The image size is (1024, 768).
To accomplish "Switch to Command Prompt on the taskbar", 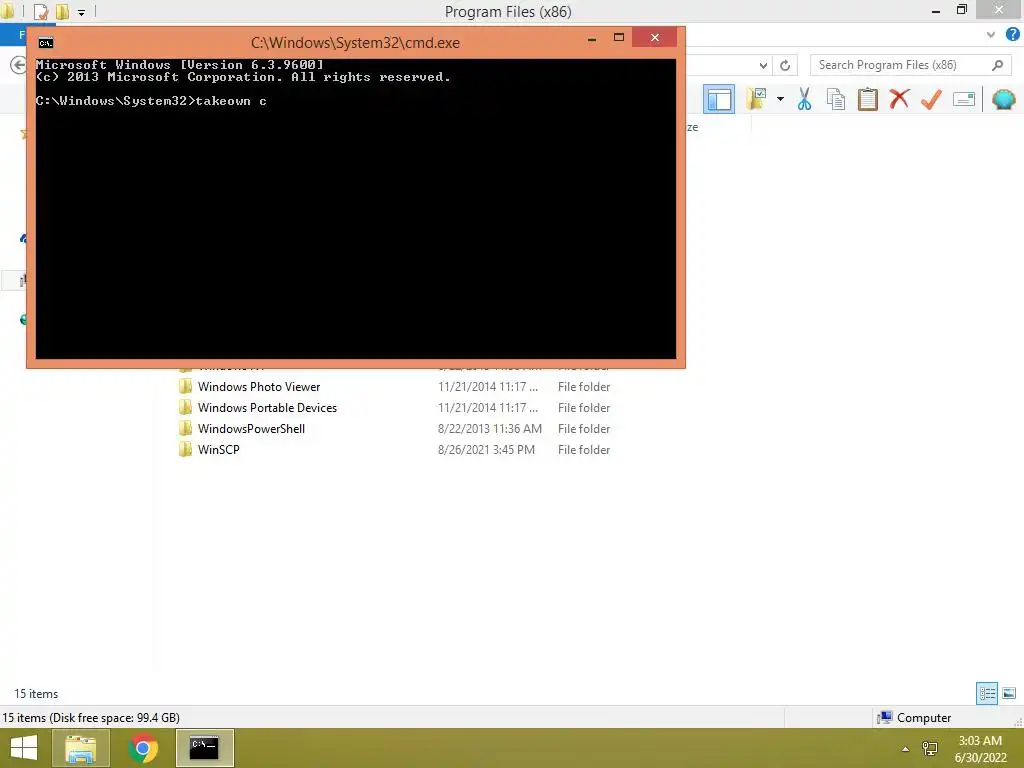I will point(204,748).
